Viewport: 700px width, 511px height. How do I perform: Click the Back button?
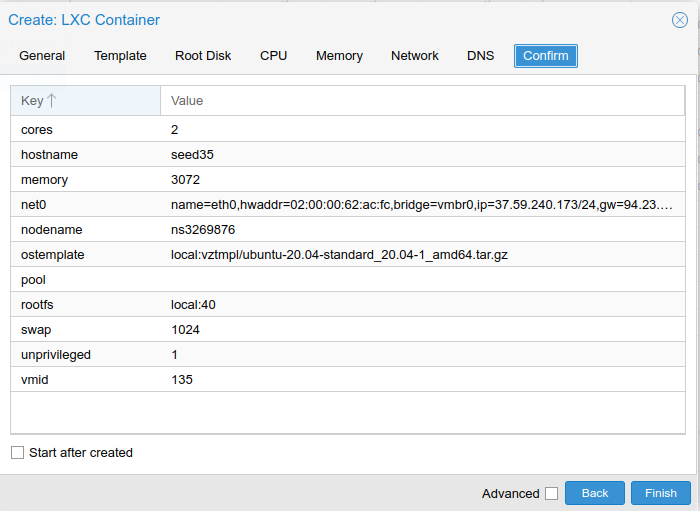pos(594,493)
